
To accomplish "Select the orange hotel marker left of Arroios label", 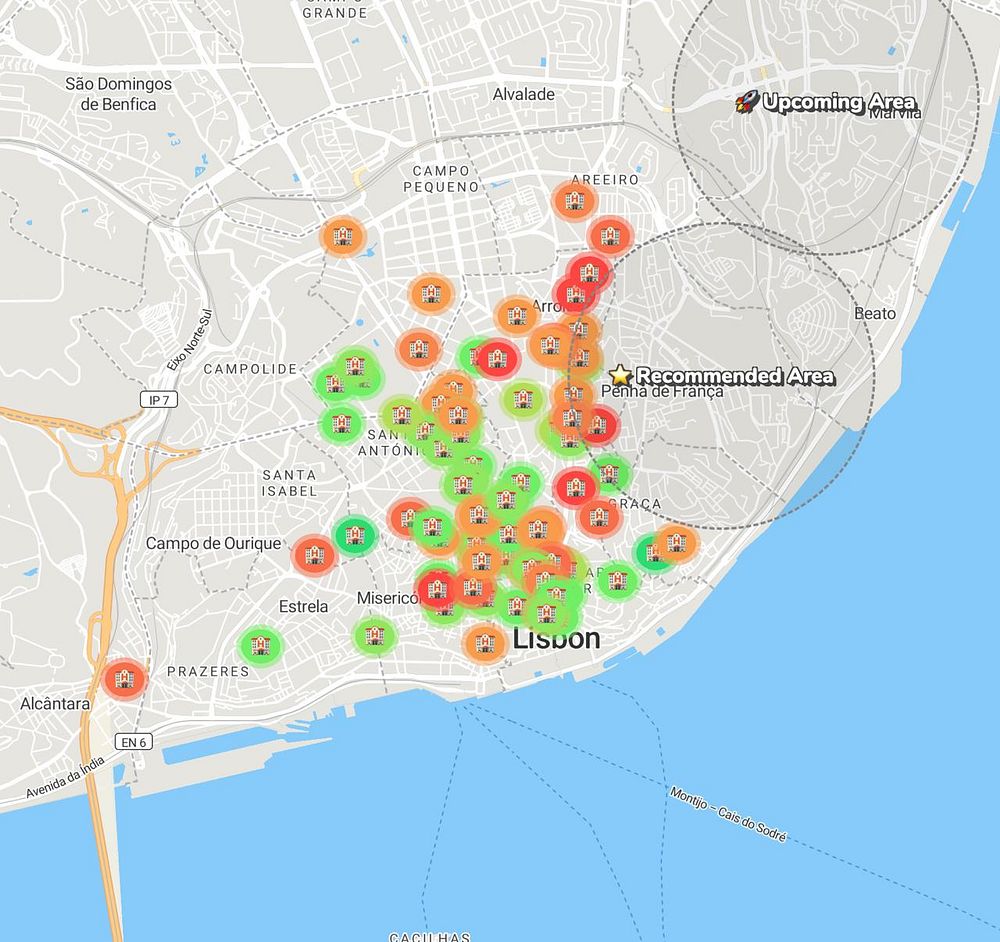I will tap(517, 315).
